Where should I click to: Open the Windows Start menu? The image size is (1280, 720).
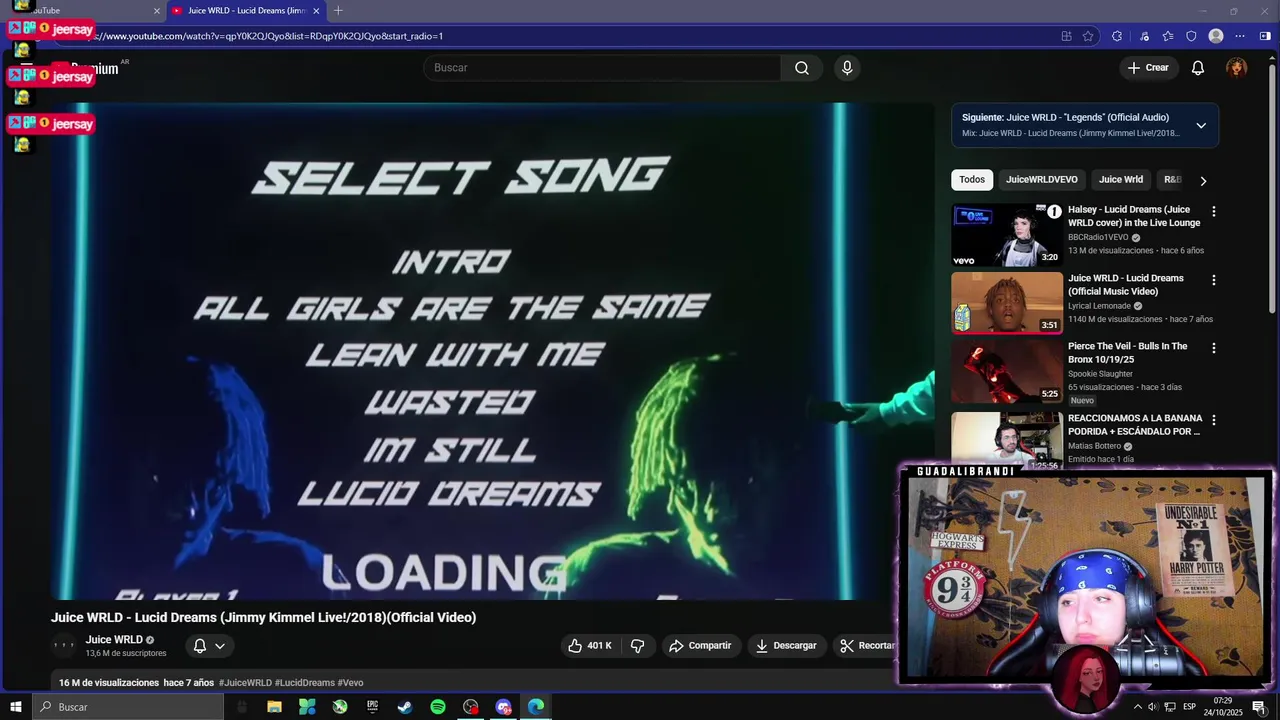(x=15, y=707)
